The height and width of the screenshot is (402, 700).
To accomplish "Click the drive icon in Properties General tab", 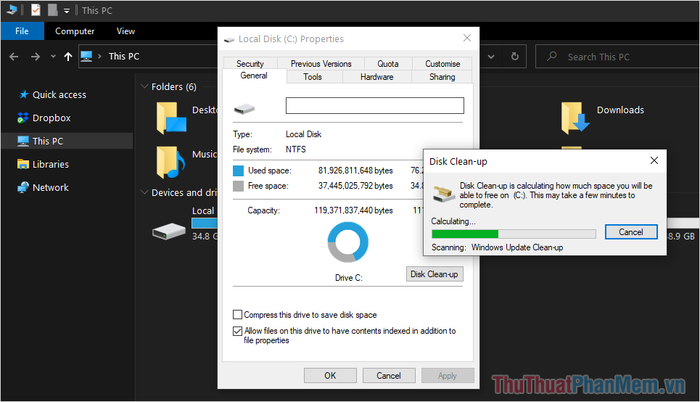I will click(x=244, y=108).
